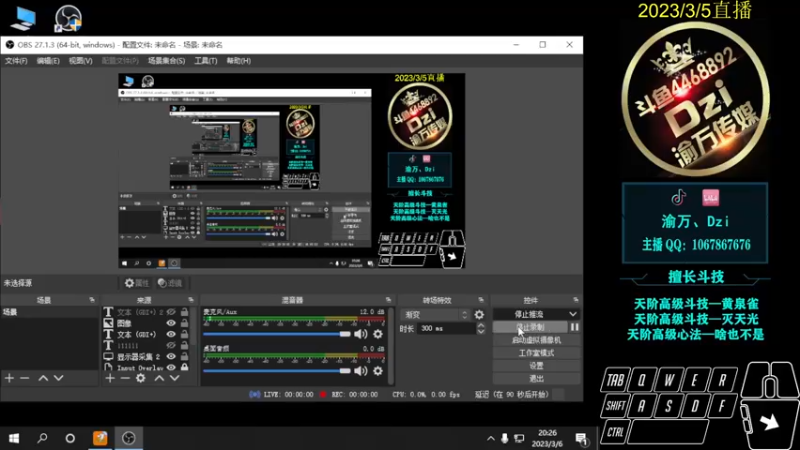Open transition properties gear next to 渐变
The width and height of the screenshot is (800, 450).
479,315
